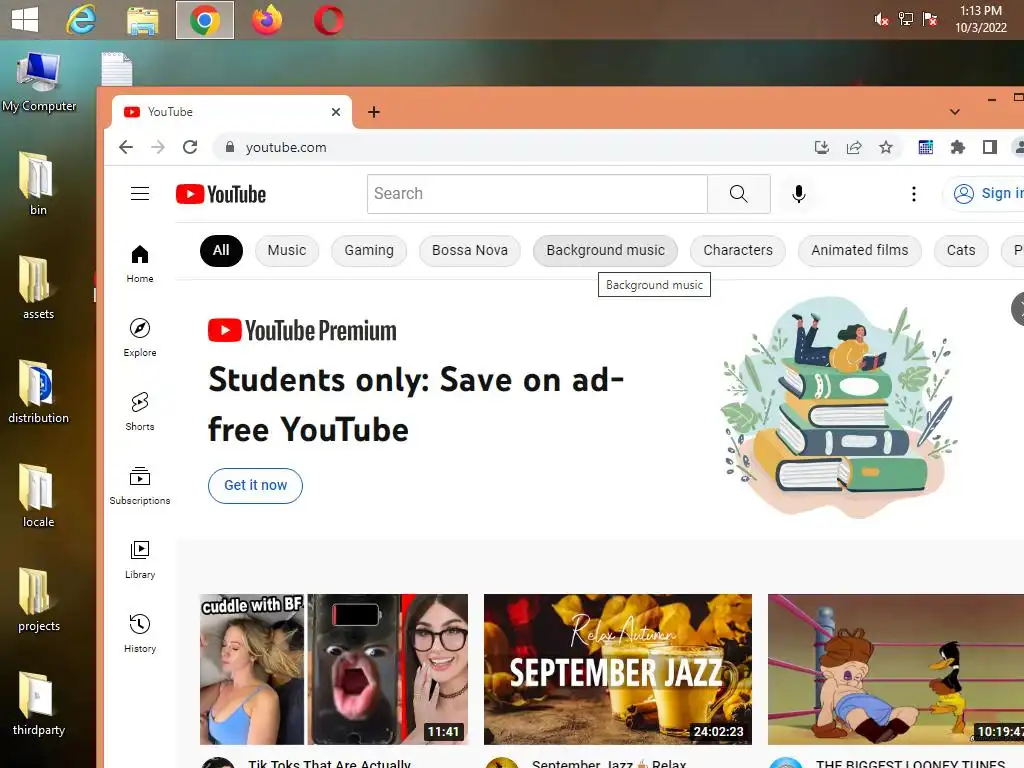
Task: Click the magnifying glass search button
Action: 739,193
